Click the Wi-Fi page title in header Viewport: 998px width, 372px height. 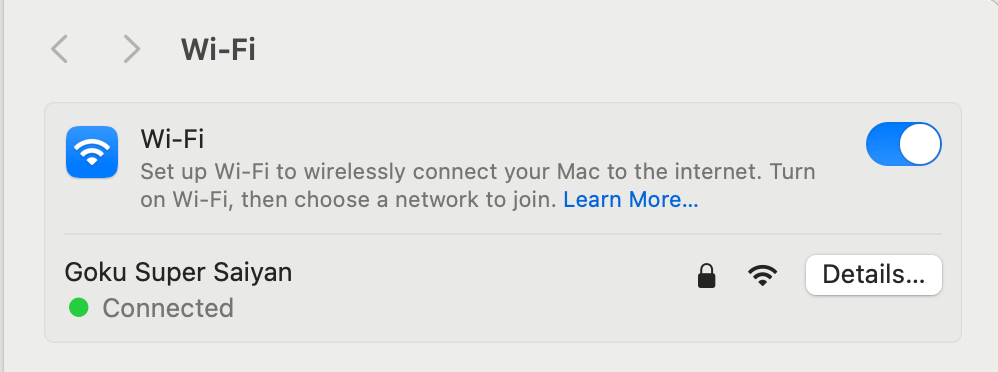pos(218,49)
